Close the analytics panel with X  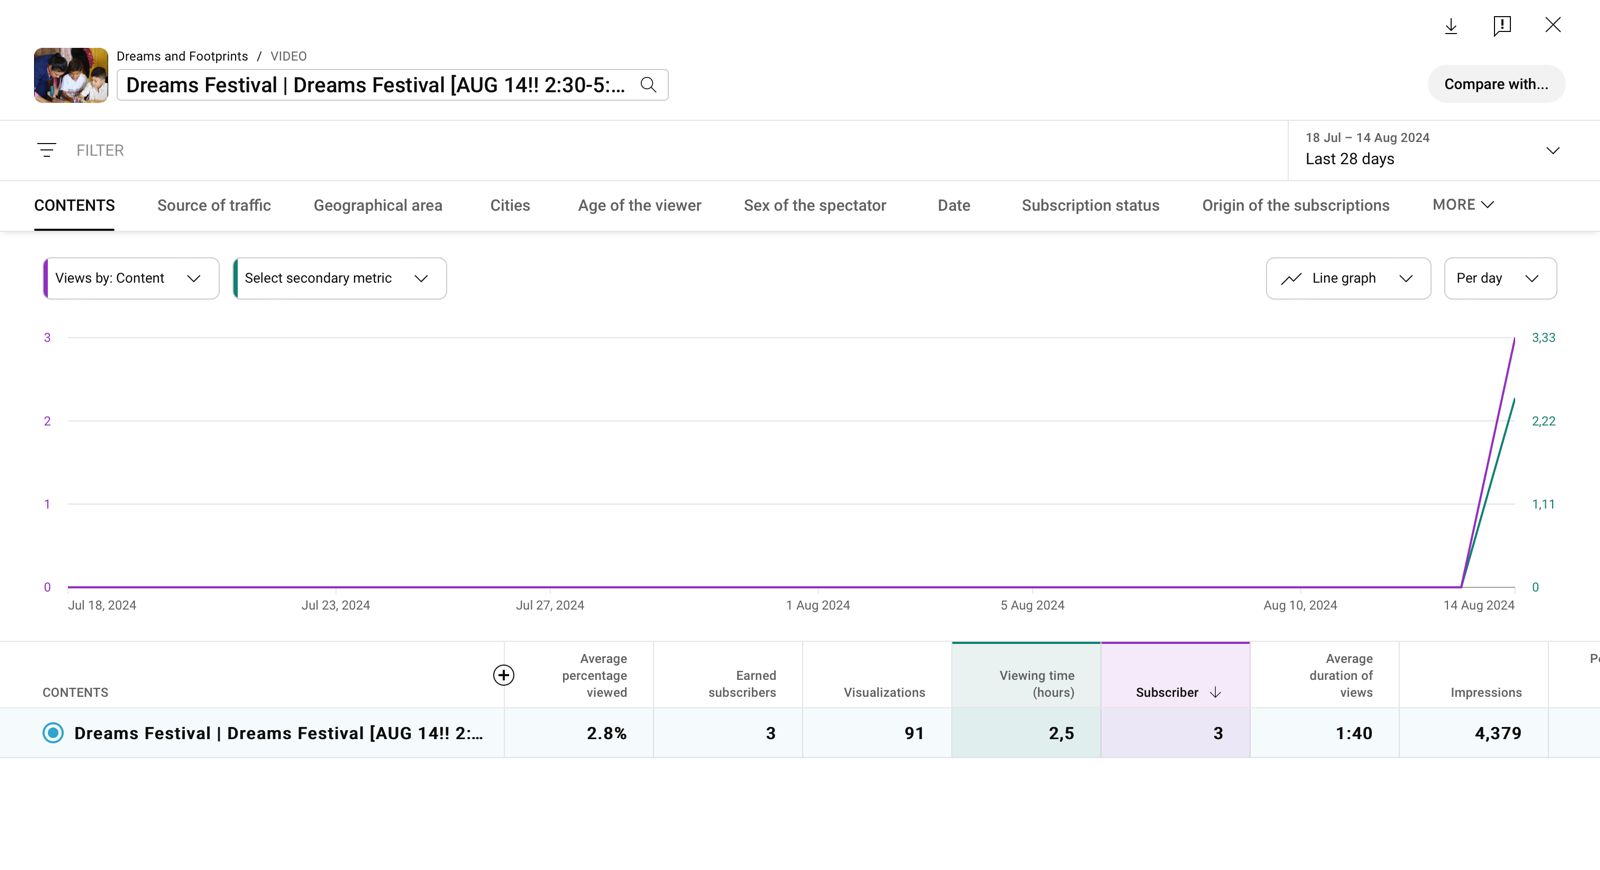click(x=1552, y=25)
